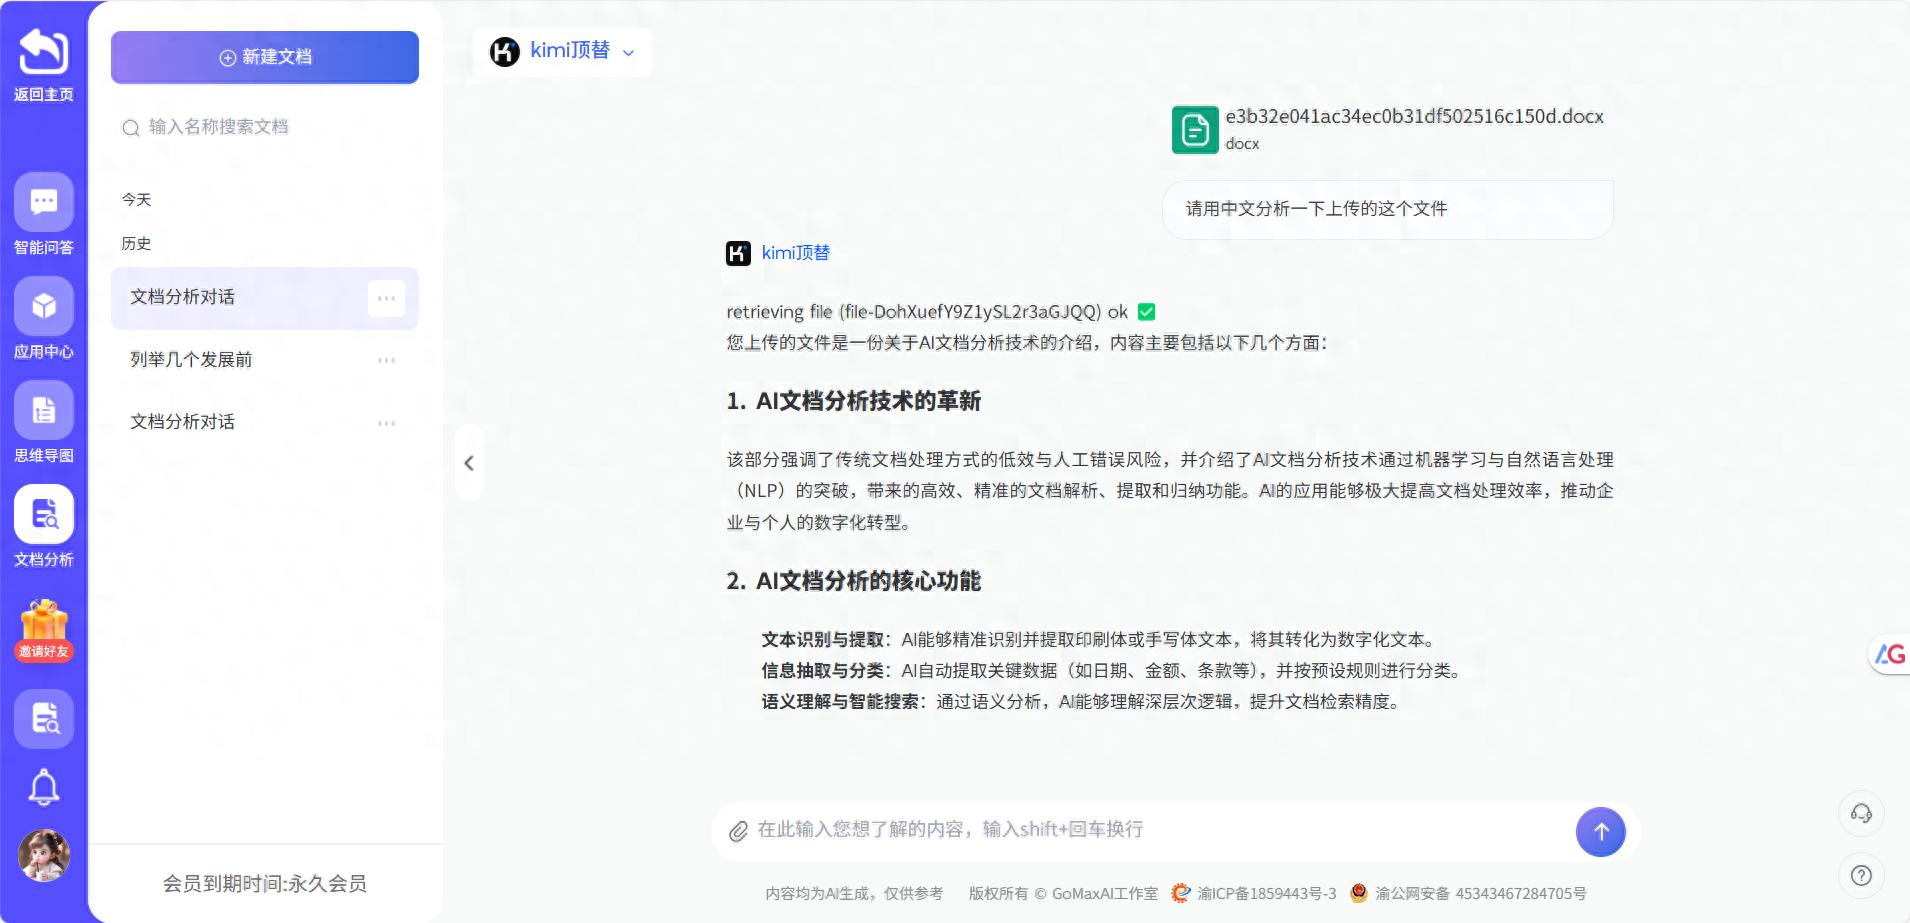This screenshot has height=923, width=1910.
Task: Click the 会员到期时间:永久会员 label
Action: (x=265, y=884)
